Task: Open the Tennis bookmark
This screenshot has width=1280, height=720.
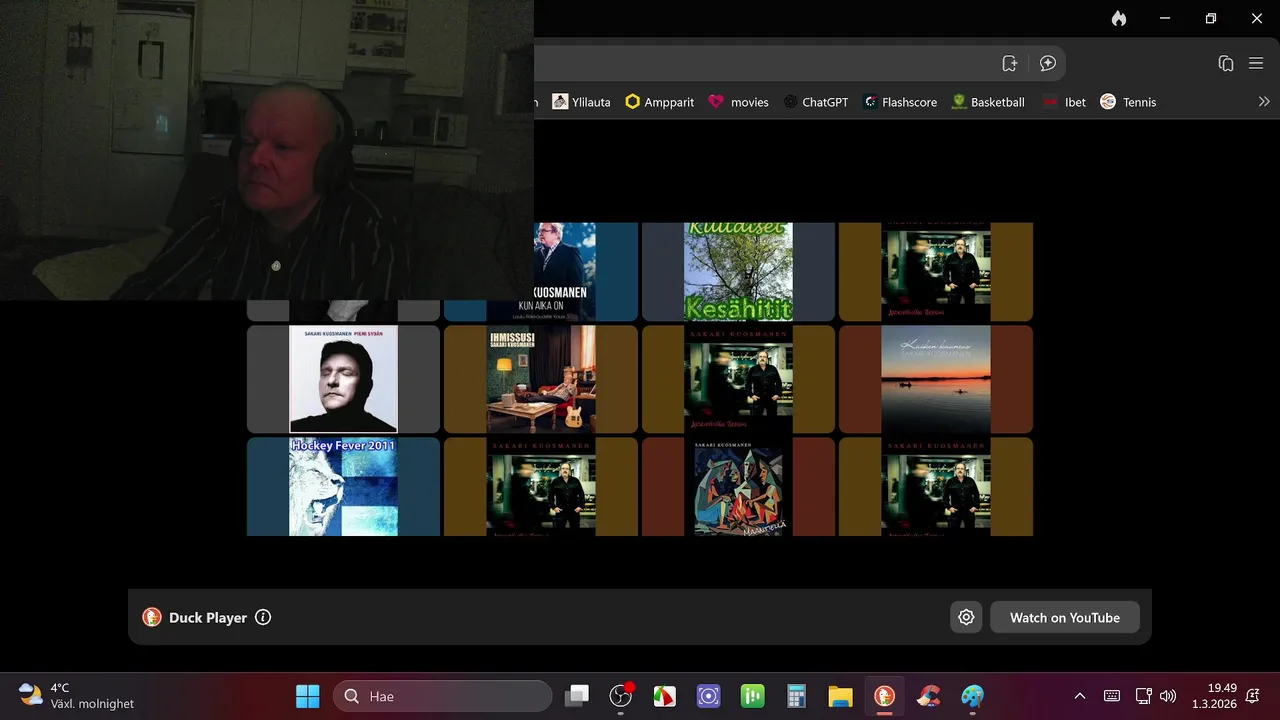Action: point(1128,102)
